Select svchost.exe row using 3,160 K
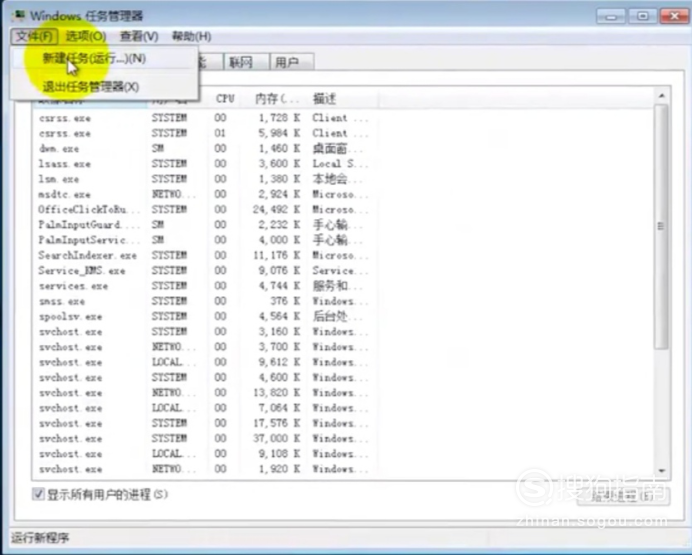 (203, 331)
